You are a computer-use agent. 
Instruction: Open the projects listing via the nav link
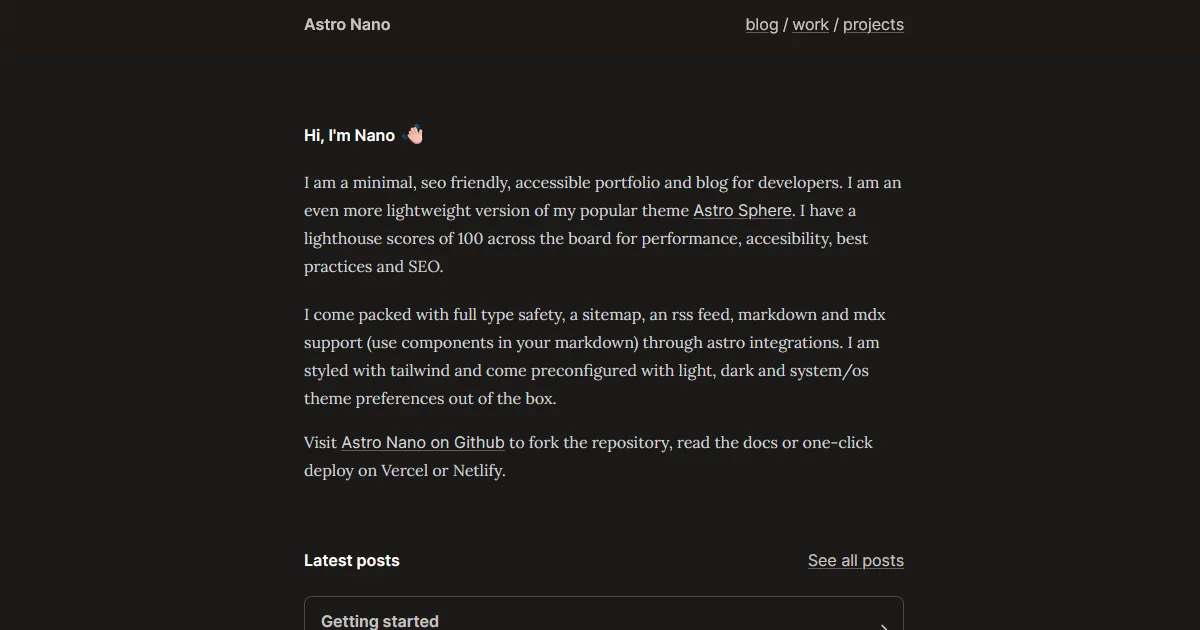pos(873,24)
